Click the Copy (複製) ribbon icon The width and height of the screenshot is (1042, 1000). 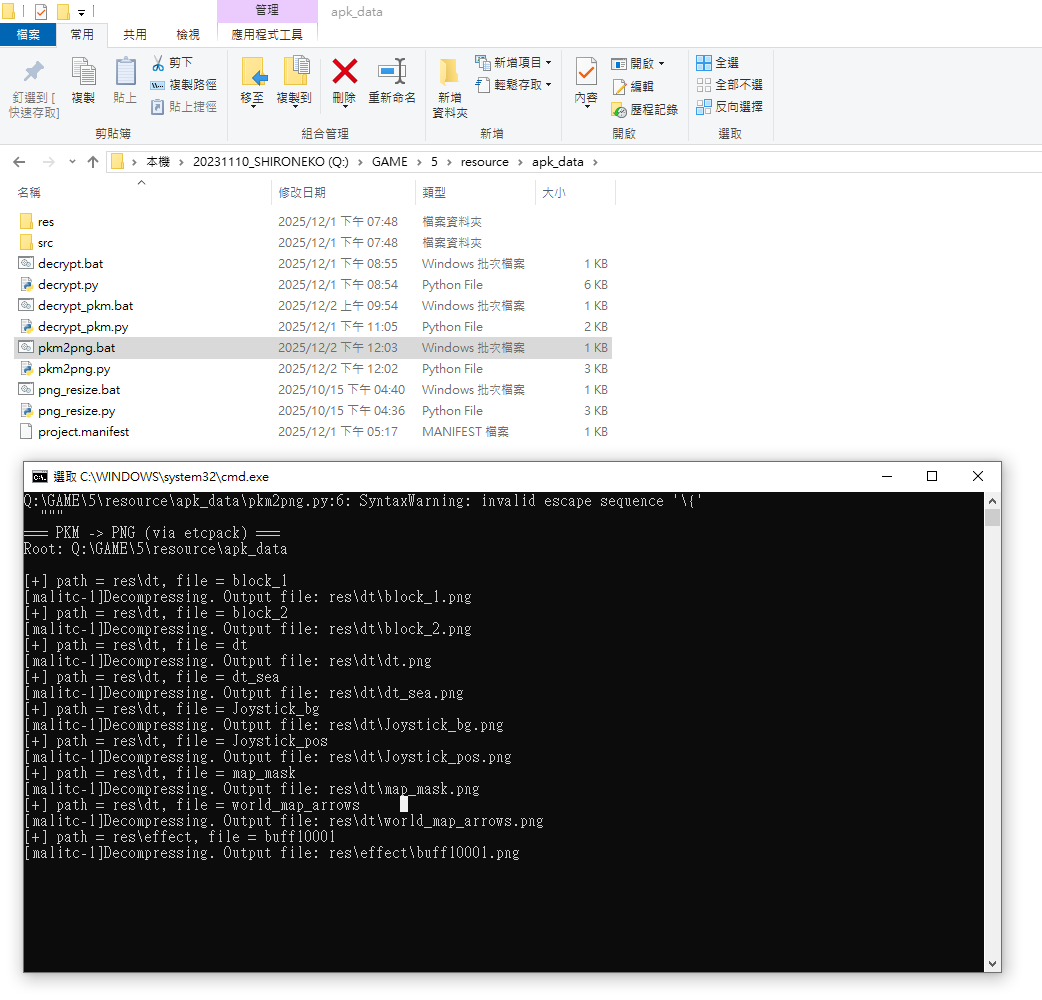coord(83,72)
